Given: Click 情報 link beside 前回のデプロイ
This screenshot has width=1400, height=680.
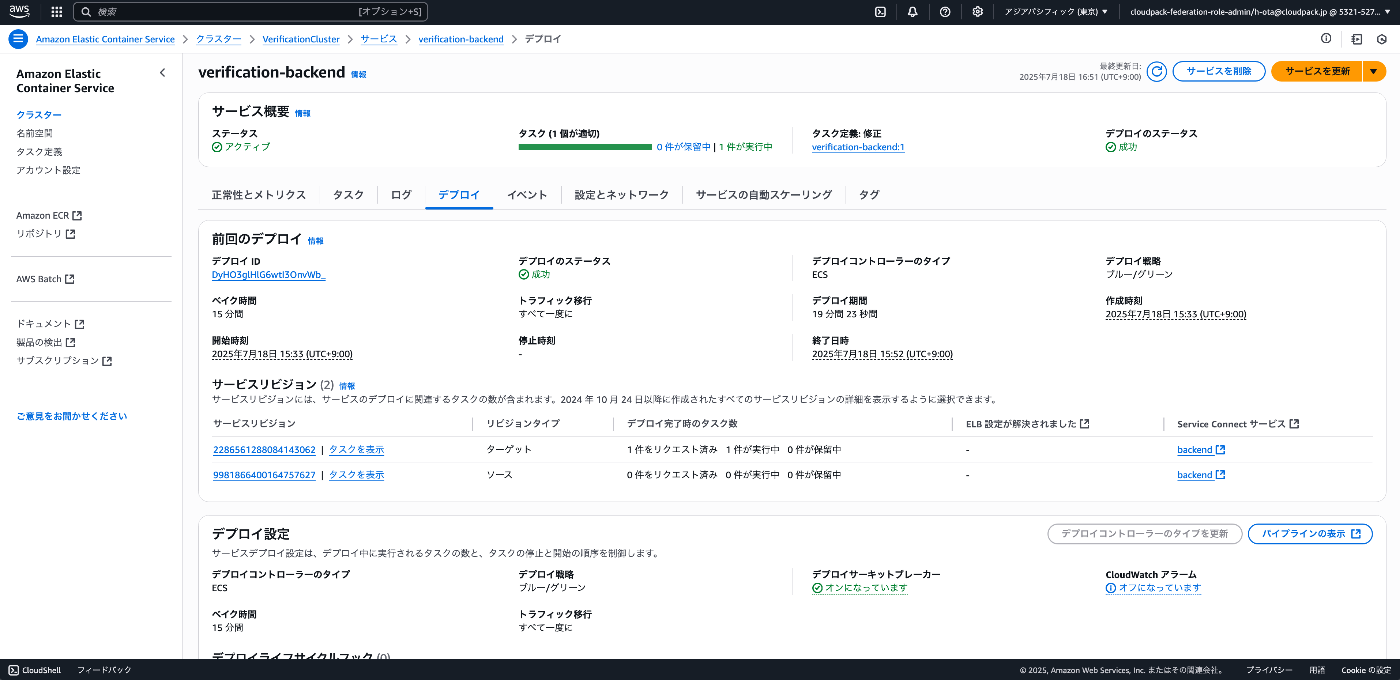Looking at the screenshot, I should [315, 241].
